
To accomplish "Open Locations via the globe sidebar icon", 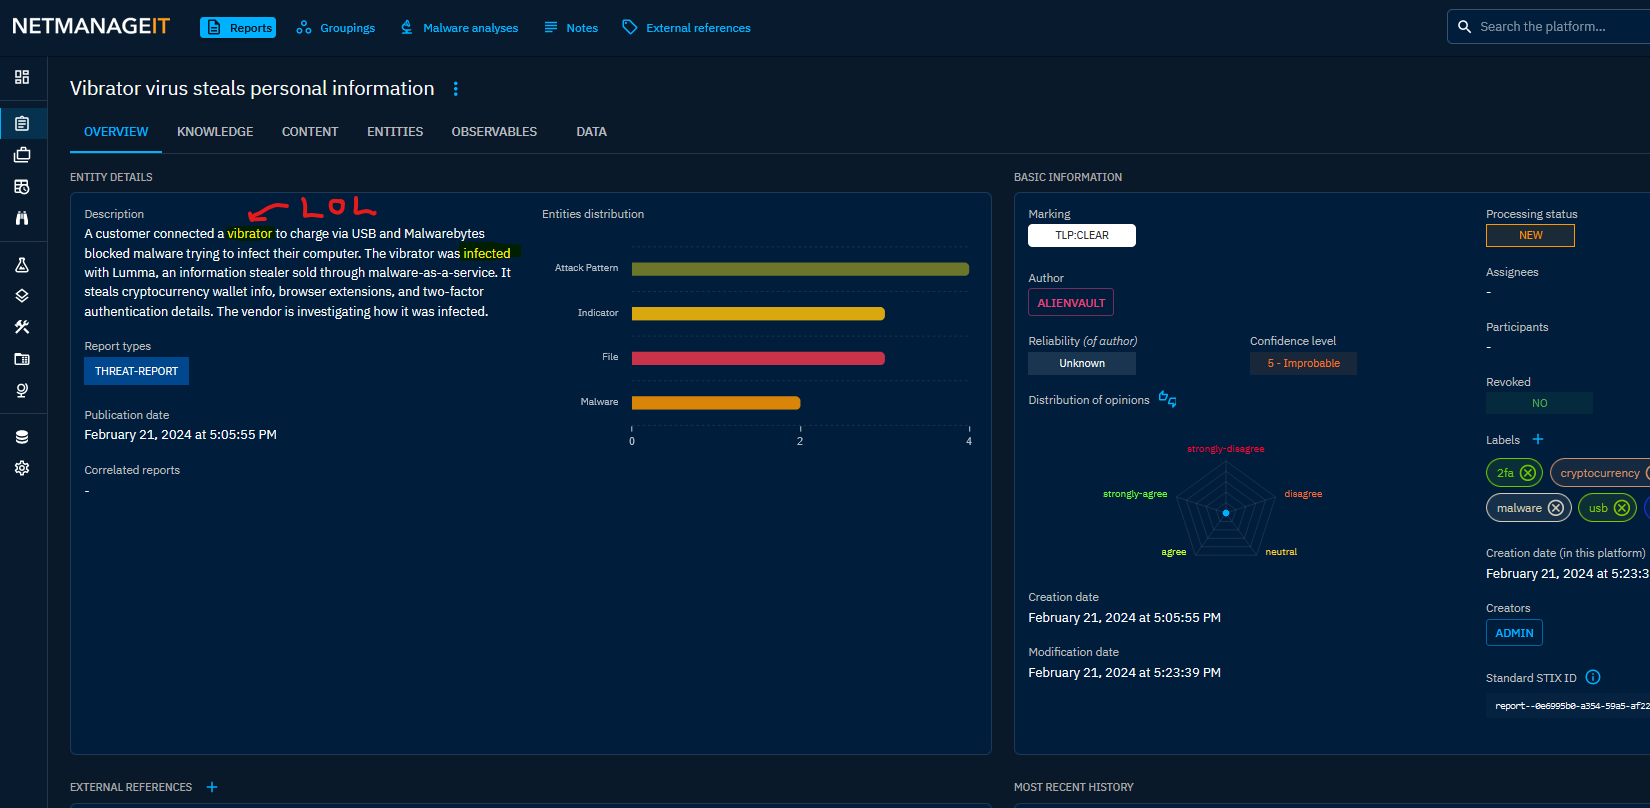I will point(22,390).
